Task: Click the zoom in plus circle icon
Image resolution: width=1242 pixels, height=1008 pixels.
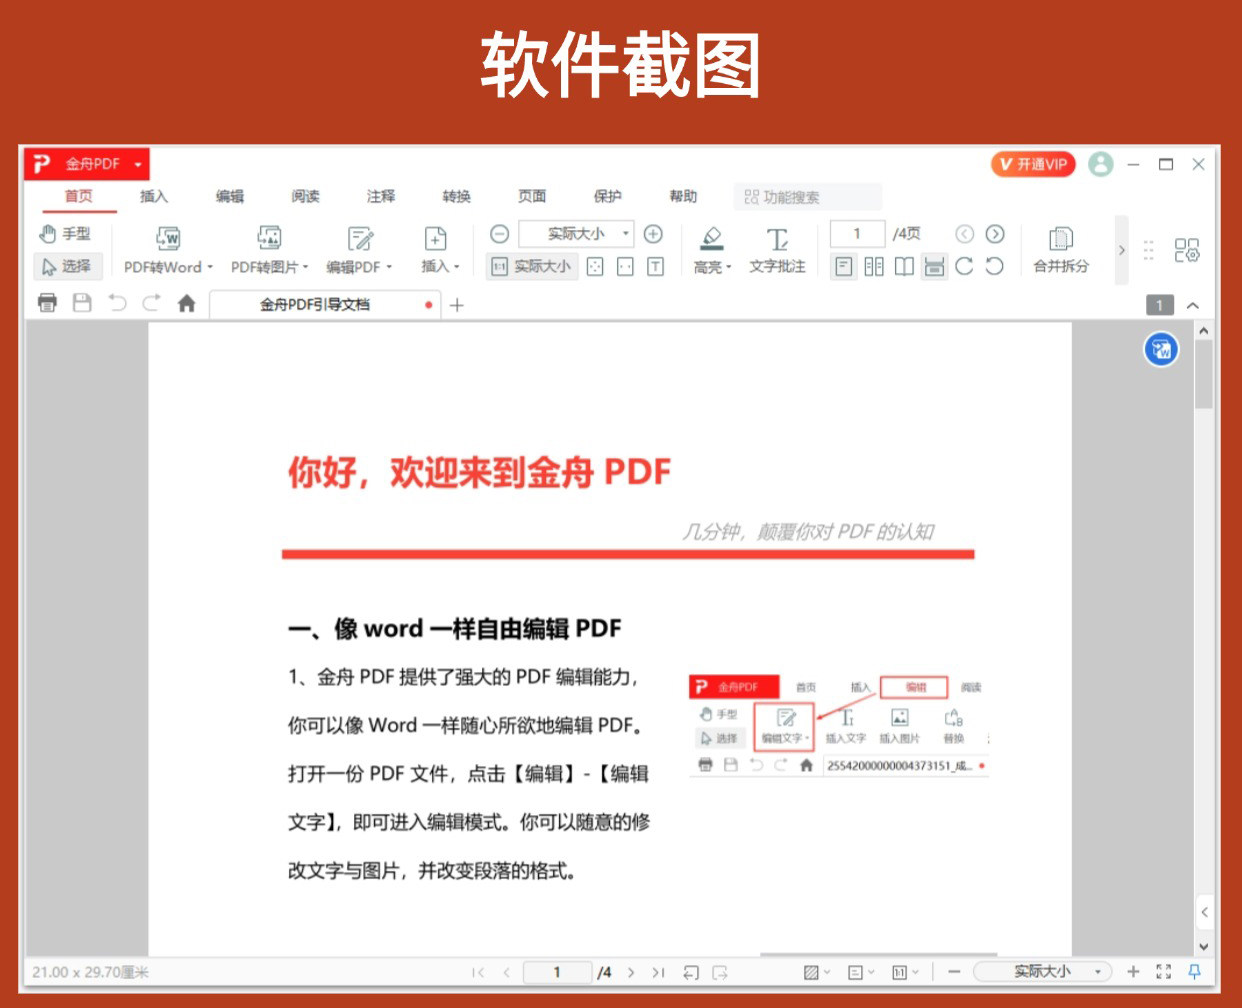Action: [653, 234]
